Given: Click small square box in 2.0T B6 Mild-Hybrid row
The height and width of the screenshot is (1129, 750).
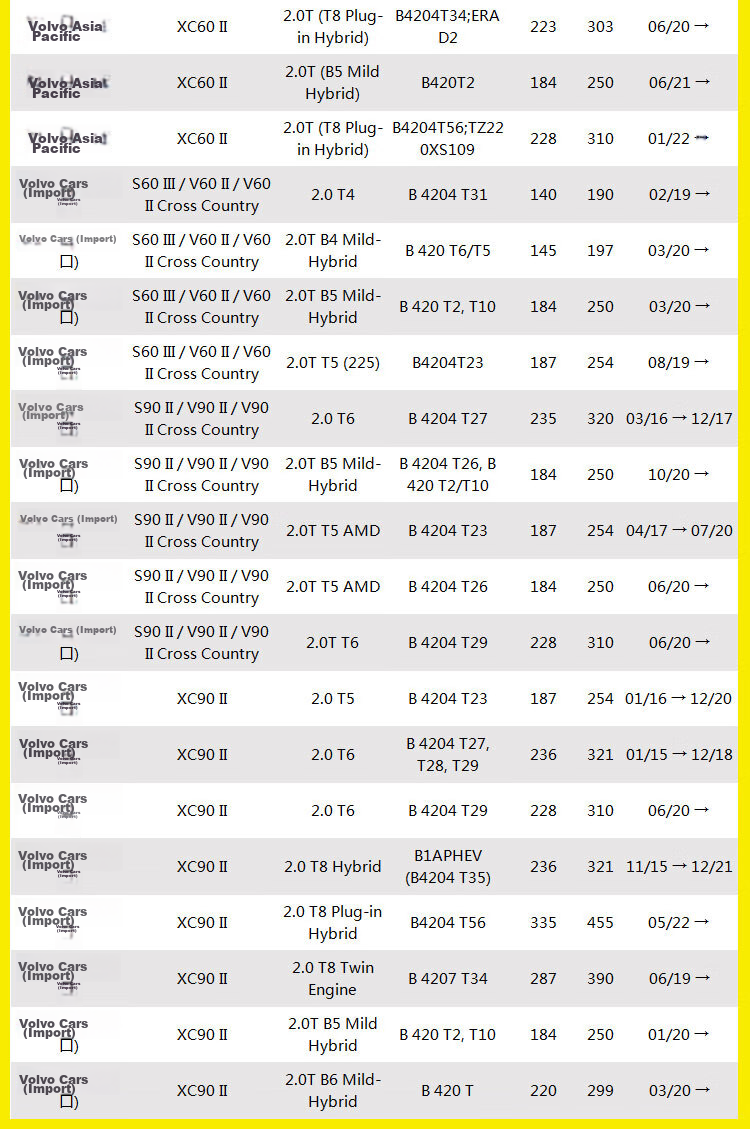Looking at the screenshot, I should click(x=68, y=1102).
